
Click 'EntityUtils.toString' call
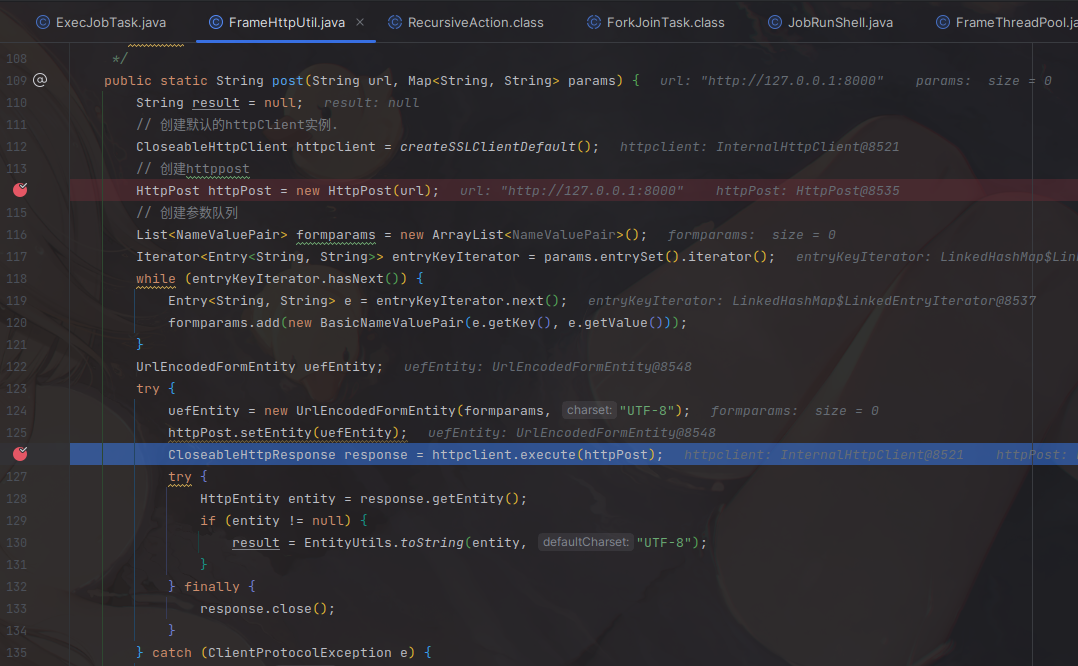[384, 542]
